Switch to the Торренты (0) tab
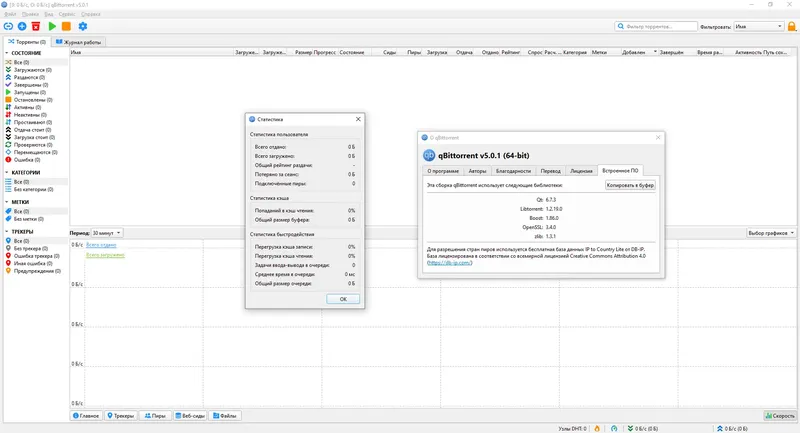 27,42
